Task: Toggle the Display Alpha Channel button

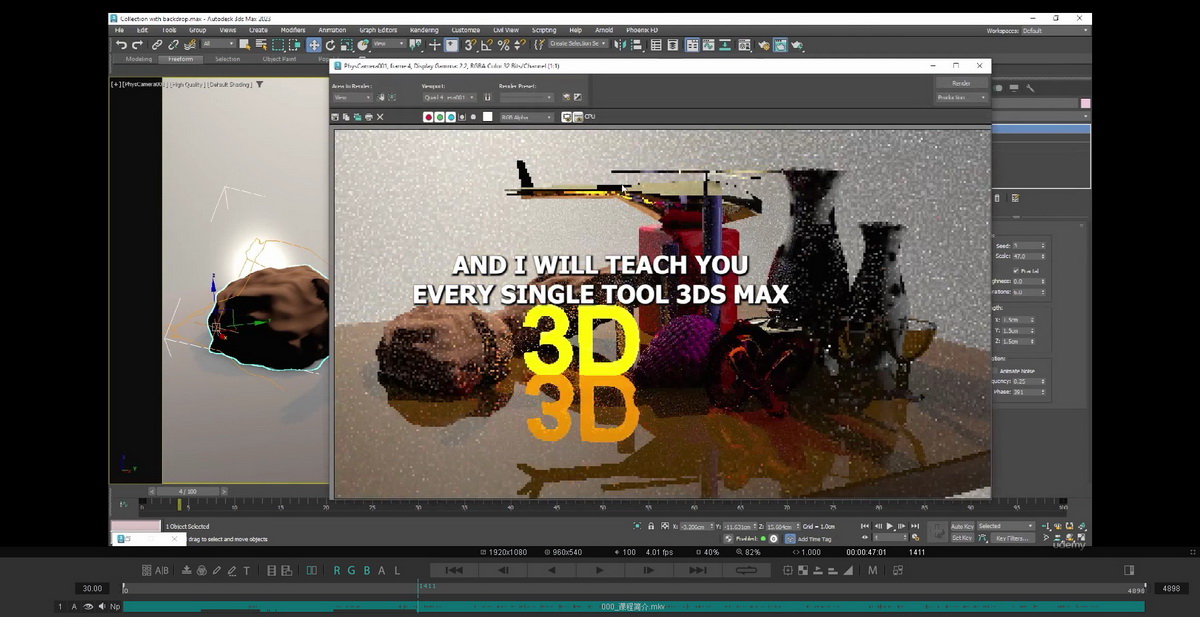Action: coord(462,117)
